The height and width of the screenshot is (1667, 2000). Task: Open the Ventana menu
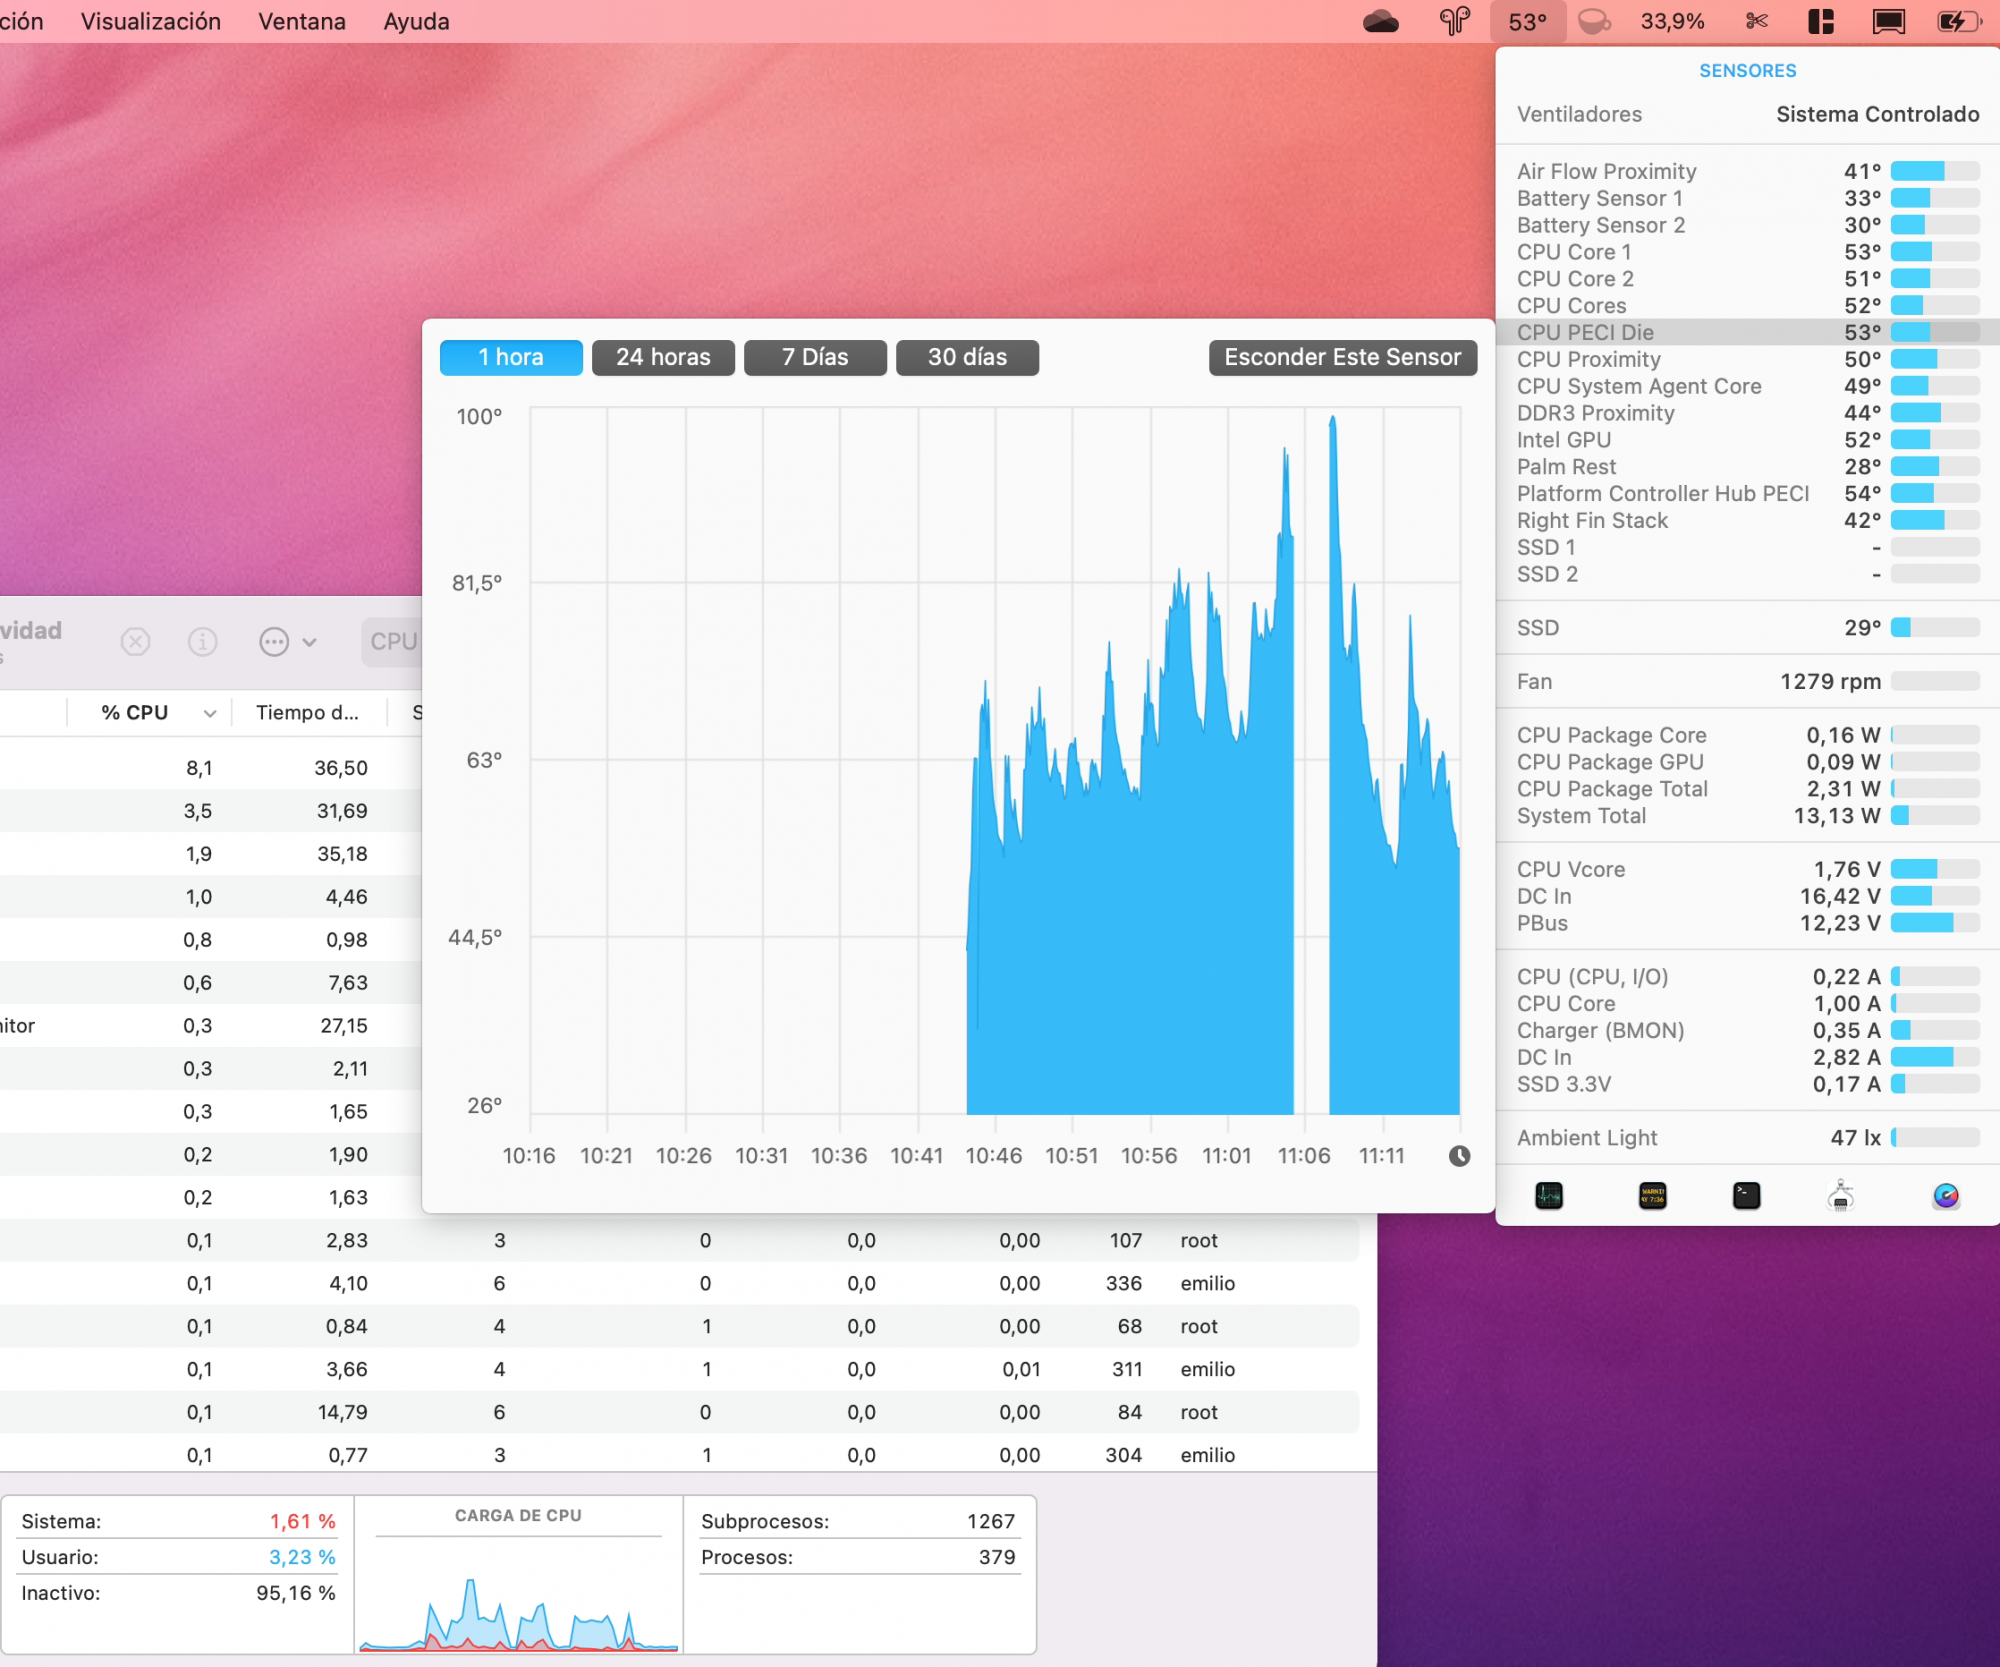(x=302, y=21)
